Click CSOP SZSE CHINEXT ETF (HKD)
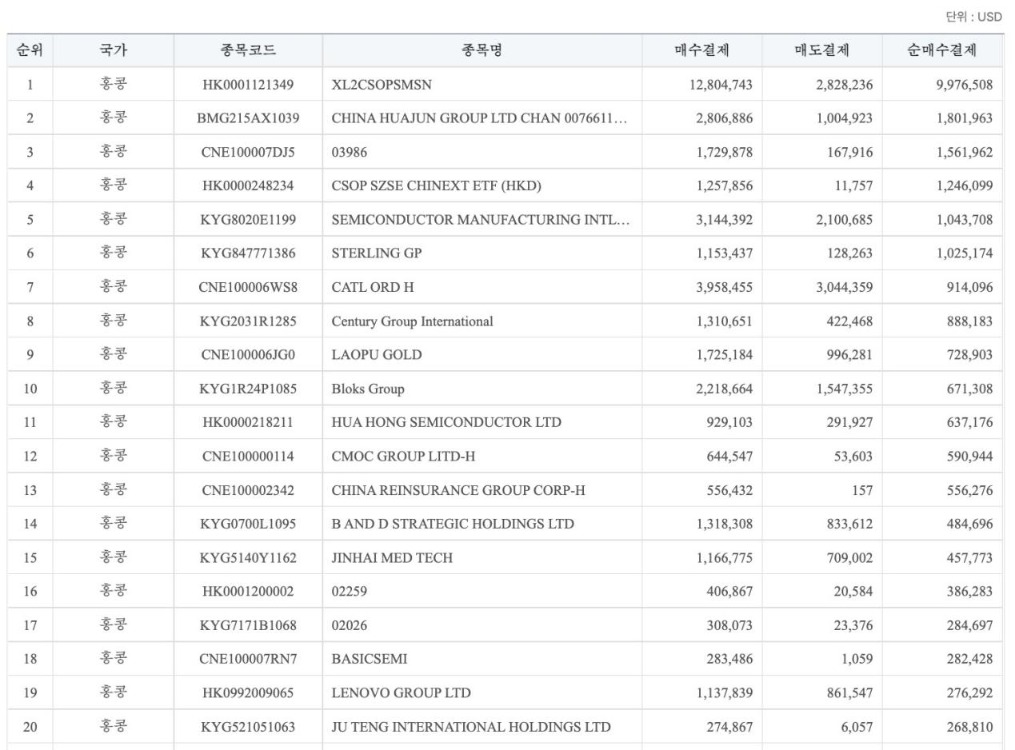This screenshot has width=1015, height=750. click(436, 186)
